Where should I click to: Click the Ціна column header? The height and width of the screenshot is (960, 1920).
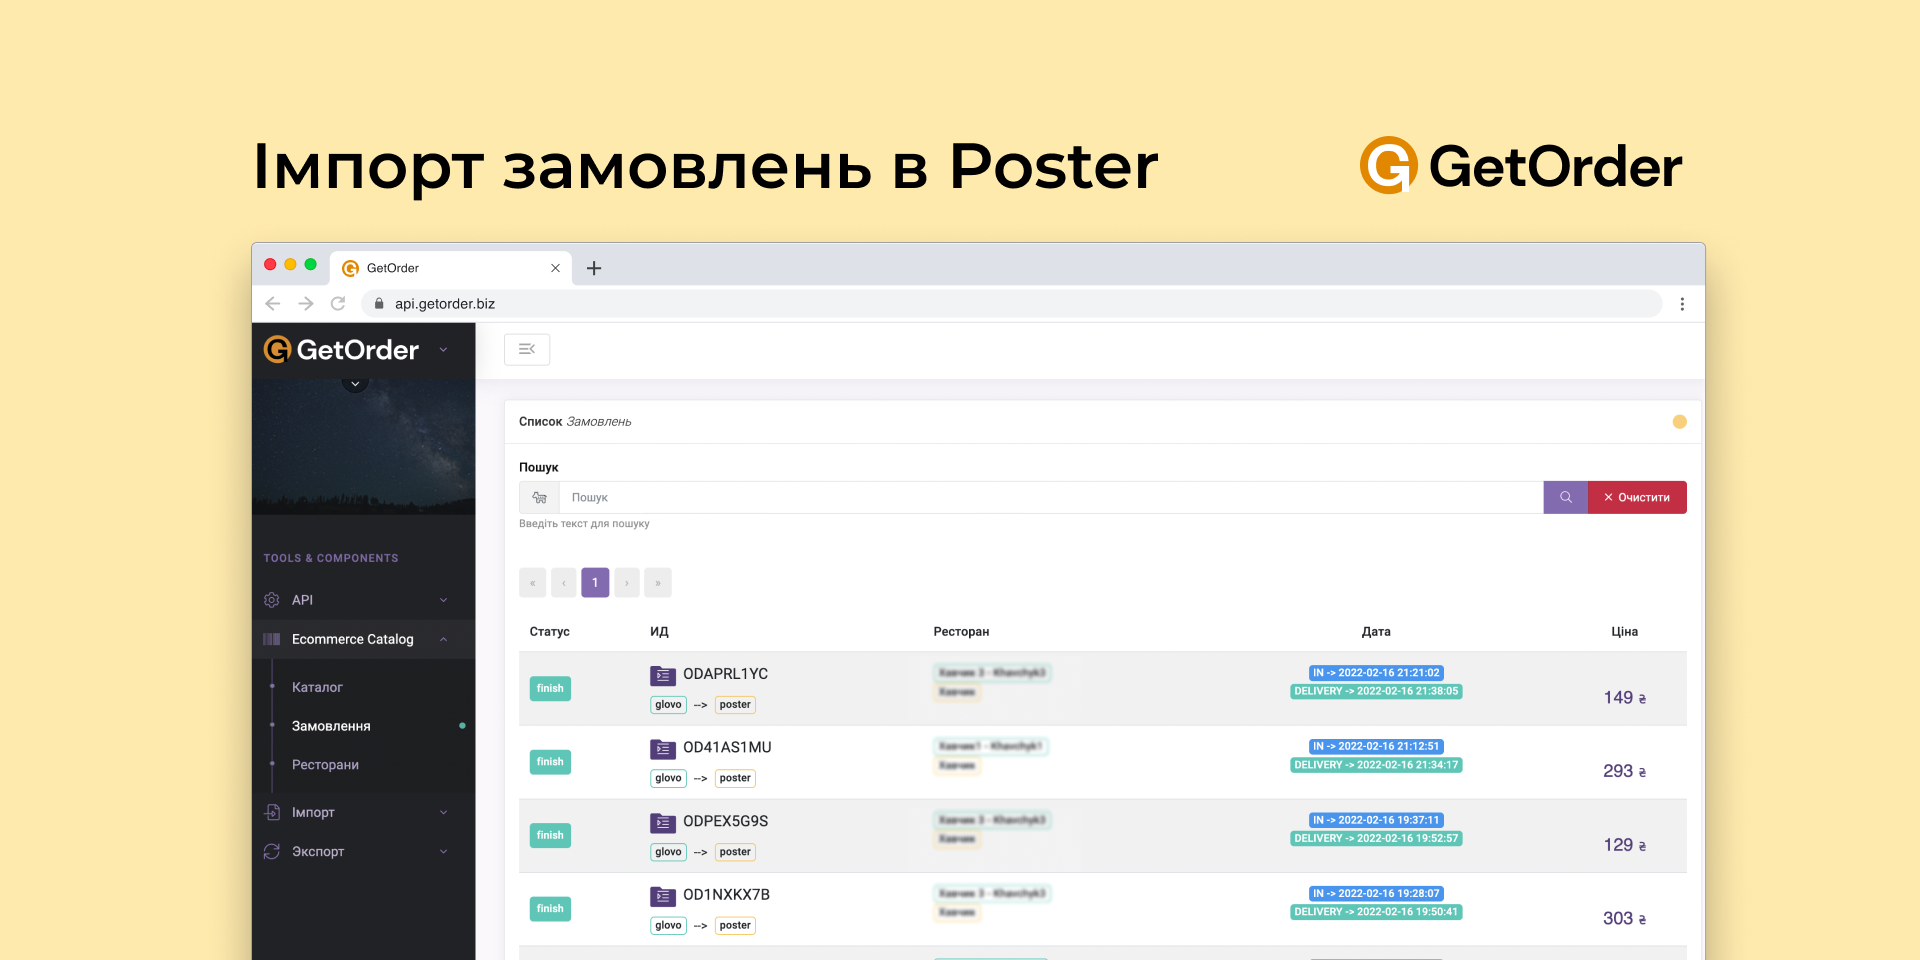(1624, 632)
